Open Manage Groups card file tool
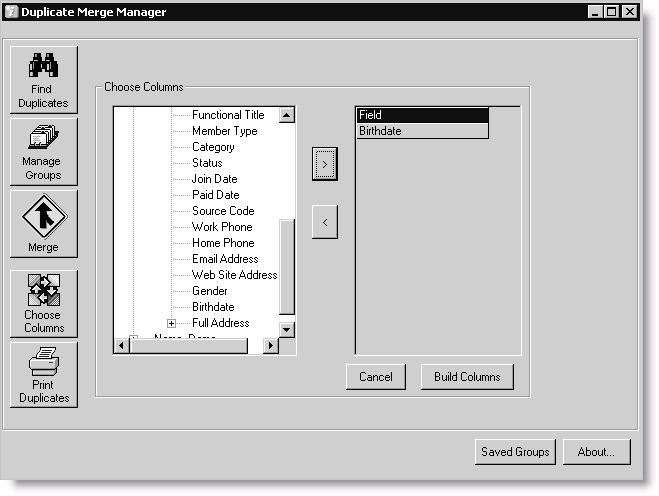Image resolution: width=659 pixels, height=496 pixels. (44, 152)
